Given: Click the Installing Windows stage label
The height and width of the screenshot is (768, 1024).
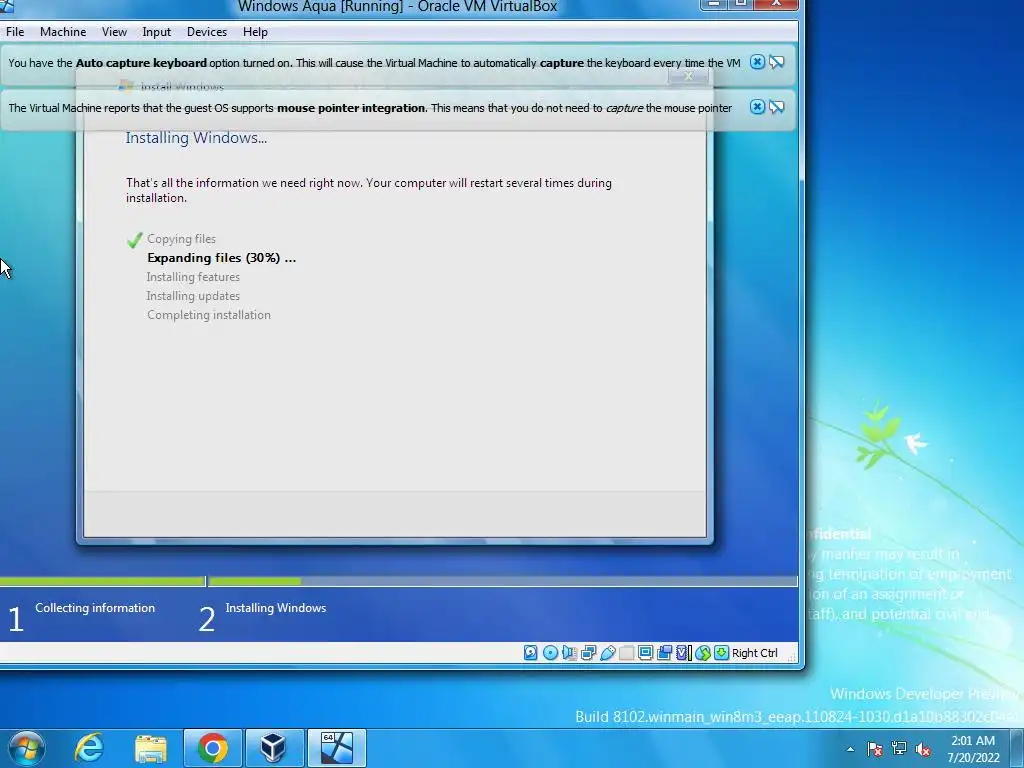Looking at the screenshot, I should coord(276,607).
